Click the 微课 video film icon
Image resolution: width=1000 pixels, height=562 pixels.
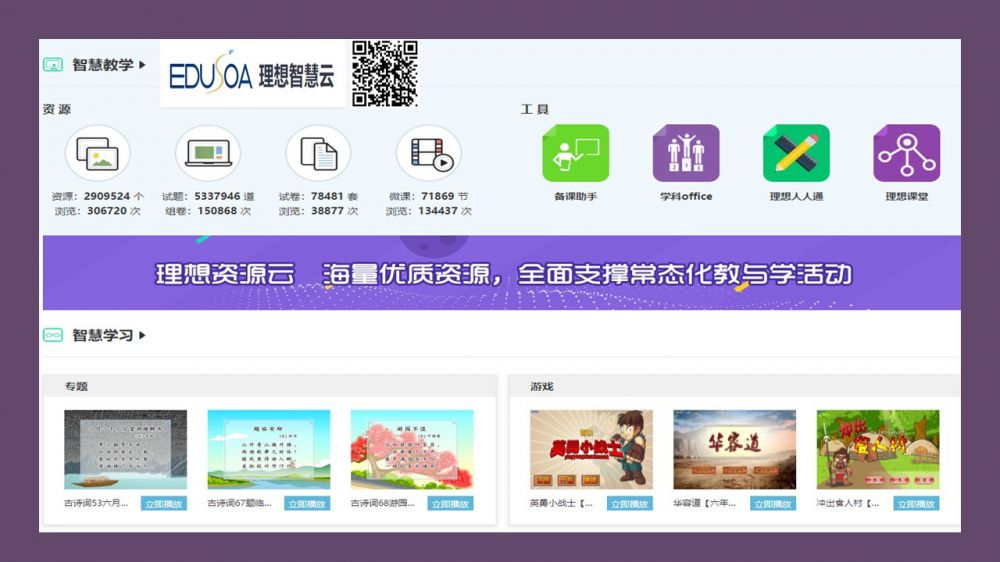[429, 154]
